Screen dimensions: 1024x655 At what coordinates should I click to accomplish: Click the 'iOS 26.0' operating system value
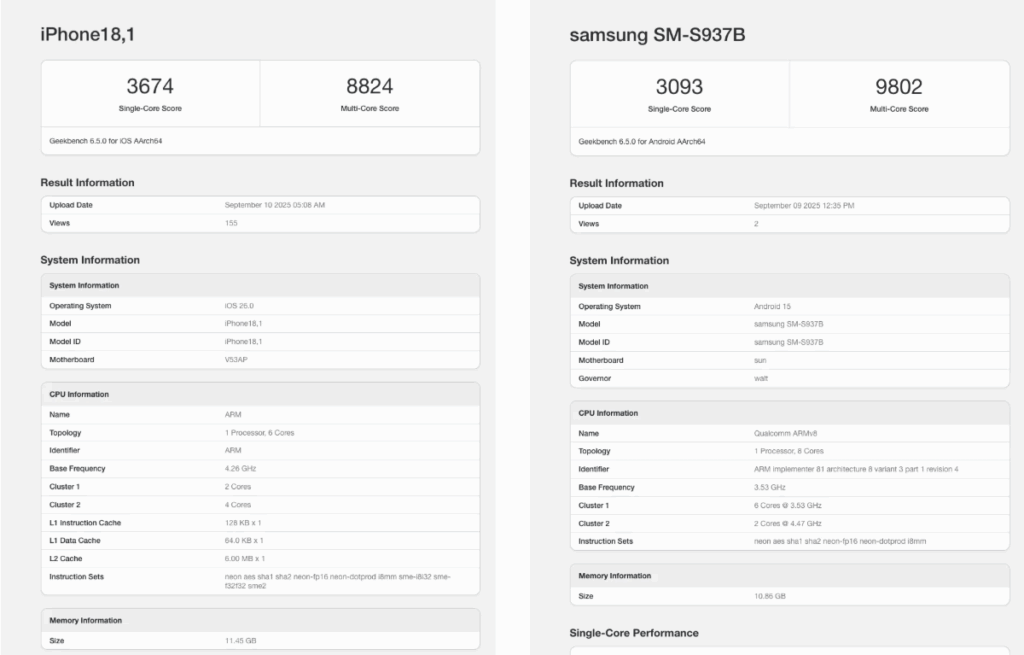pos(239,306)
